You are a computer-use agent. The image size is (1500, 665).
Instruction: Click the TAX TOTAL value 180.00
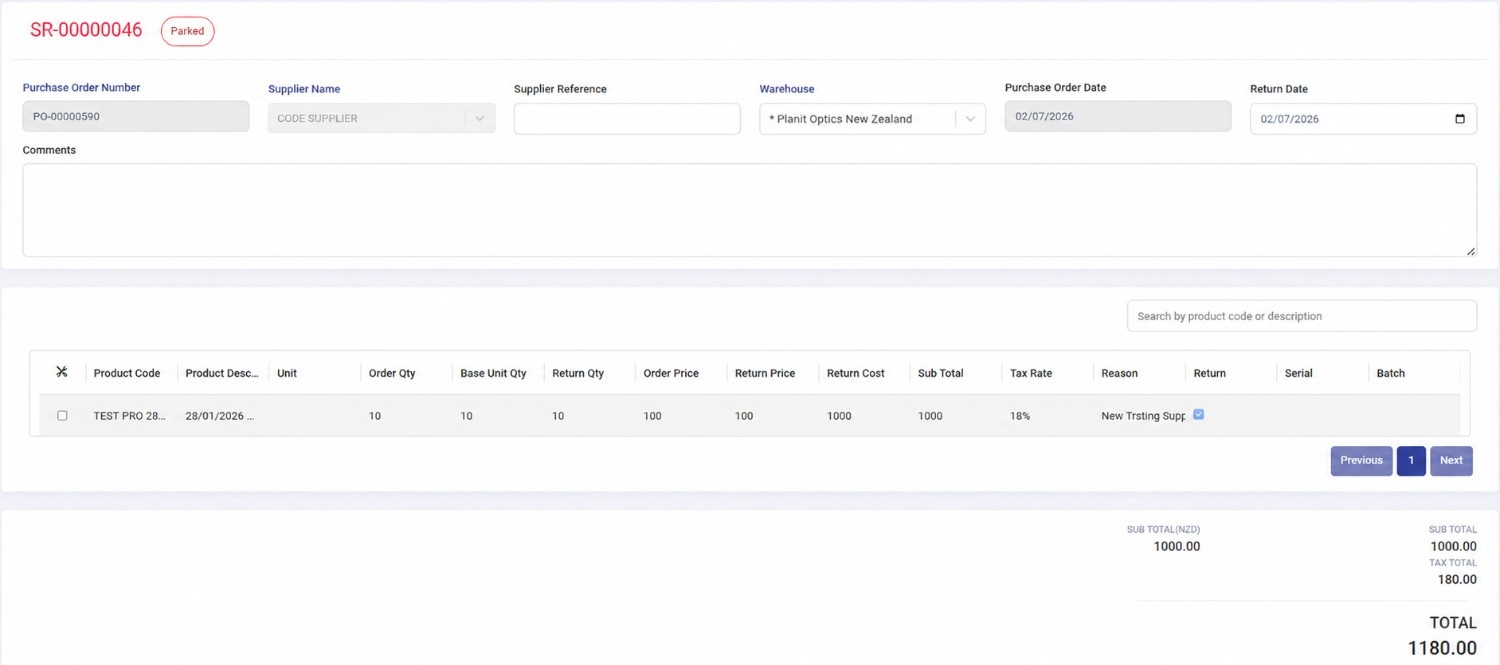point(1457,579)
